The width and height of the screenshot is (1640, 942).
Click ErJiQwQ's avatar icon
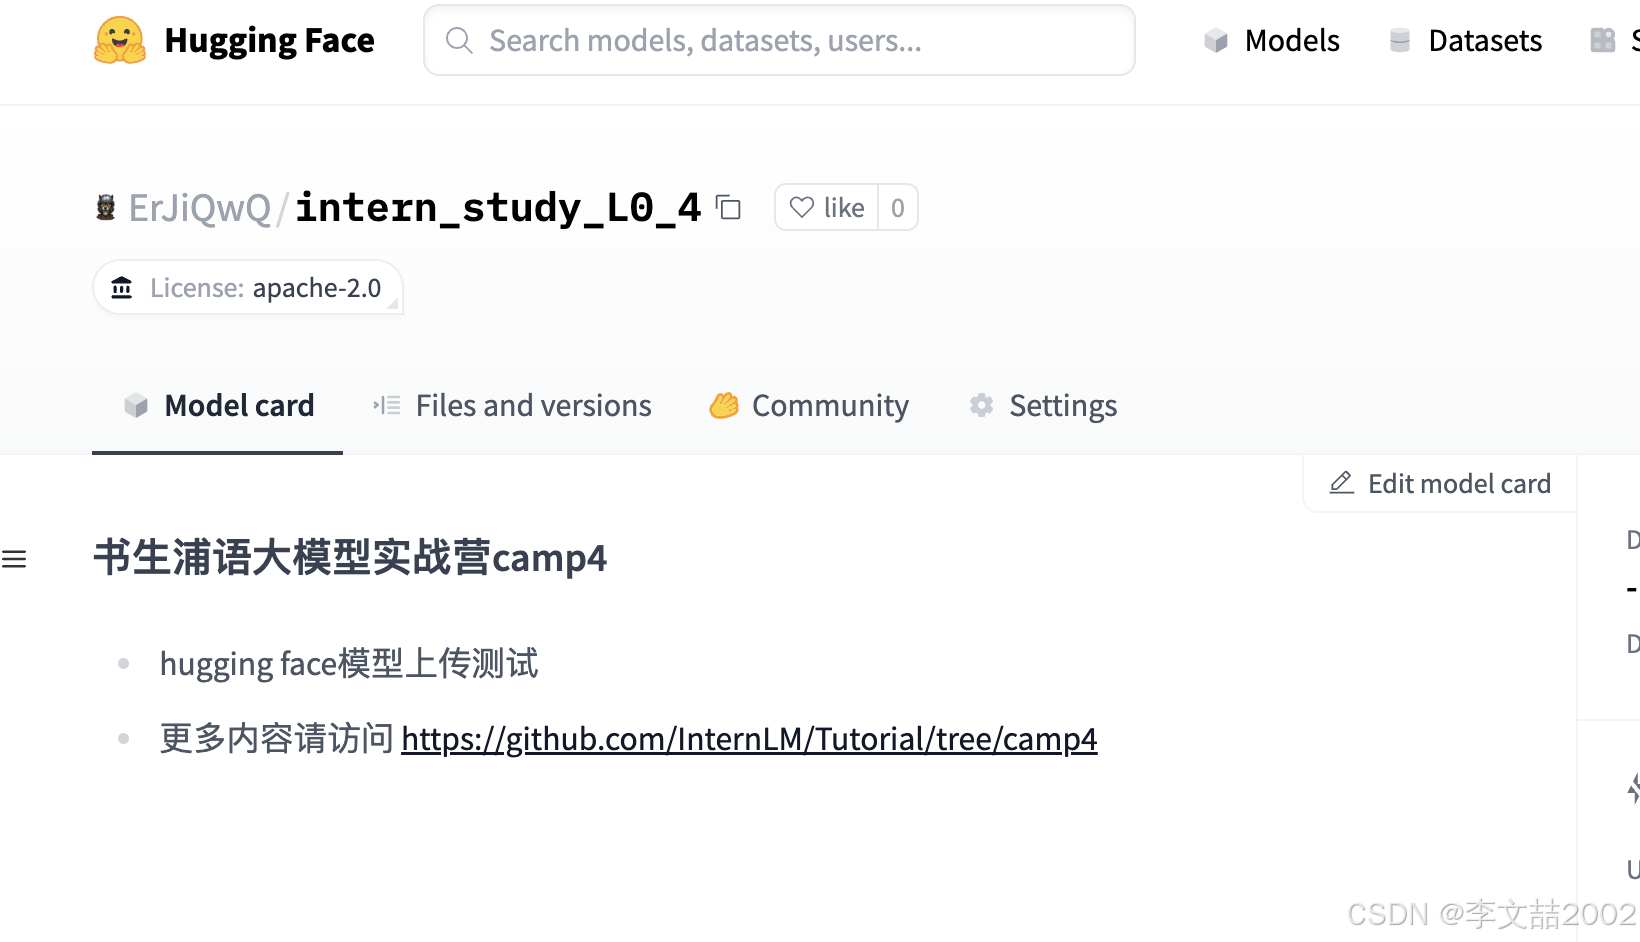click(x=105, y=207)
